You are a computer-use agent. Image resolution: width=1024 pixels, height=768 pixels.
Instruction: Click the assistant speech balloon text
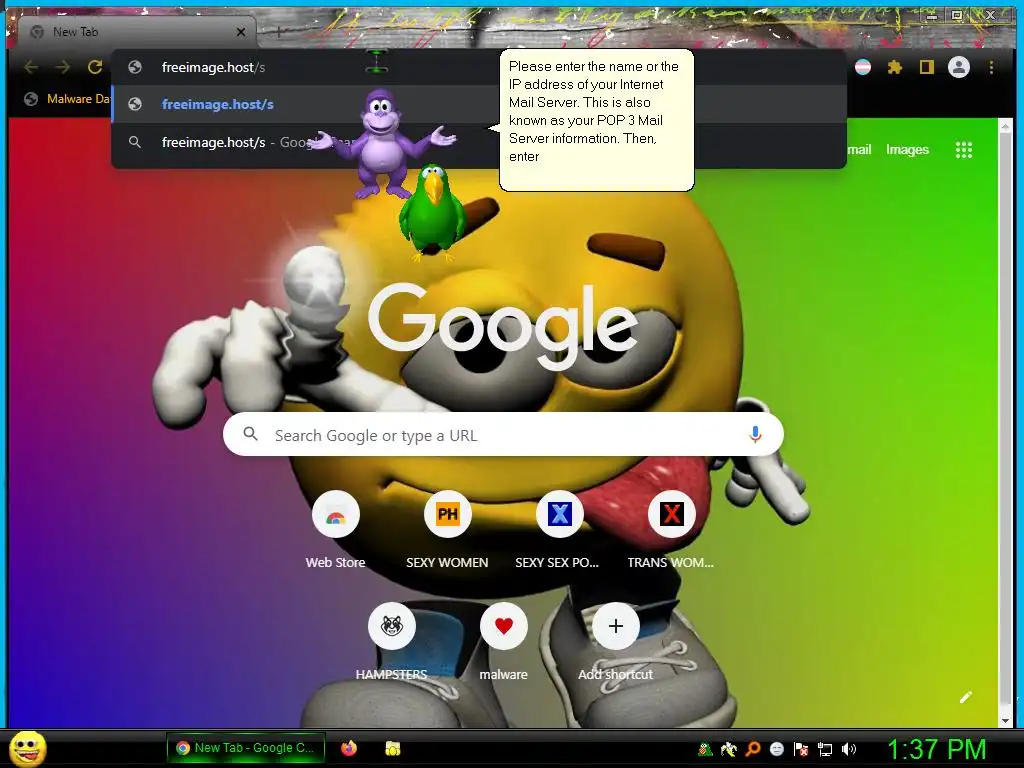594,112
